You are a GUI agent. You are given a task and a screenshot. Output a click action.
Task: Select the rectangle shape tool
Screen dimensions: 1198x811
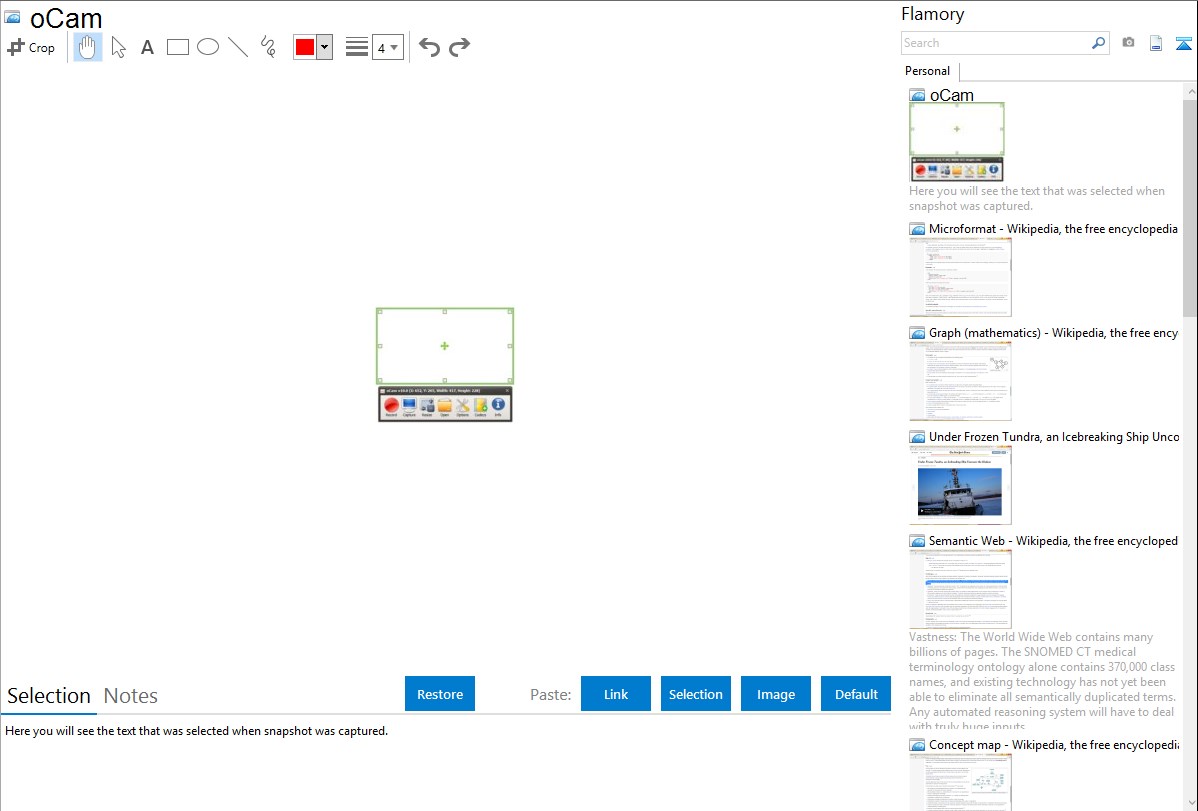(177, 47)
